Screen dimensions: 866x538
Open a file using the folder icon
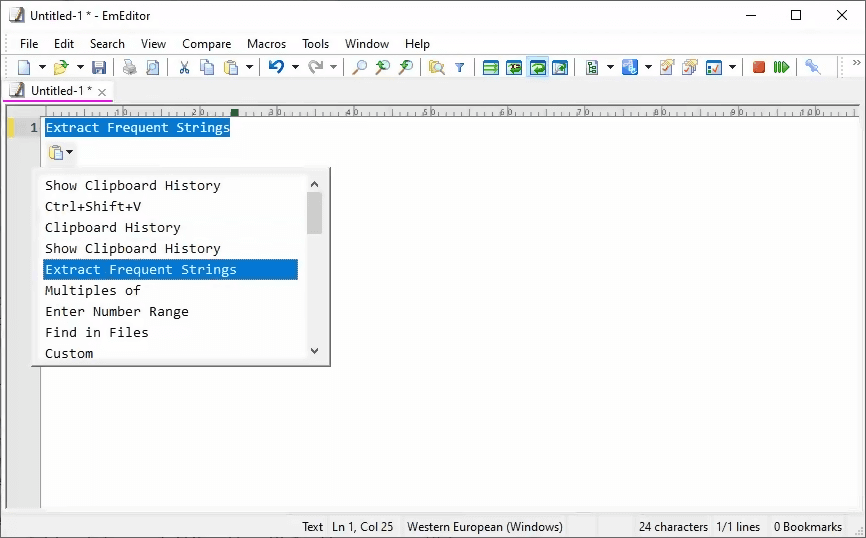click(61, 67)
